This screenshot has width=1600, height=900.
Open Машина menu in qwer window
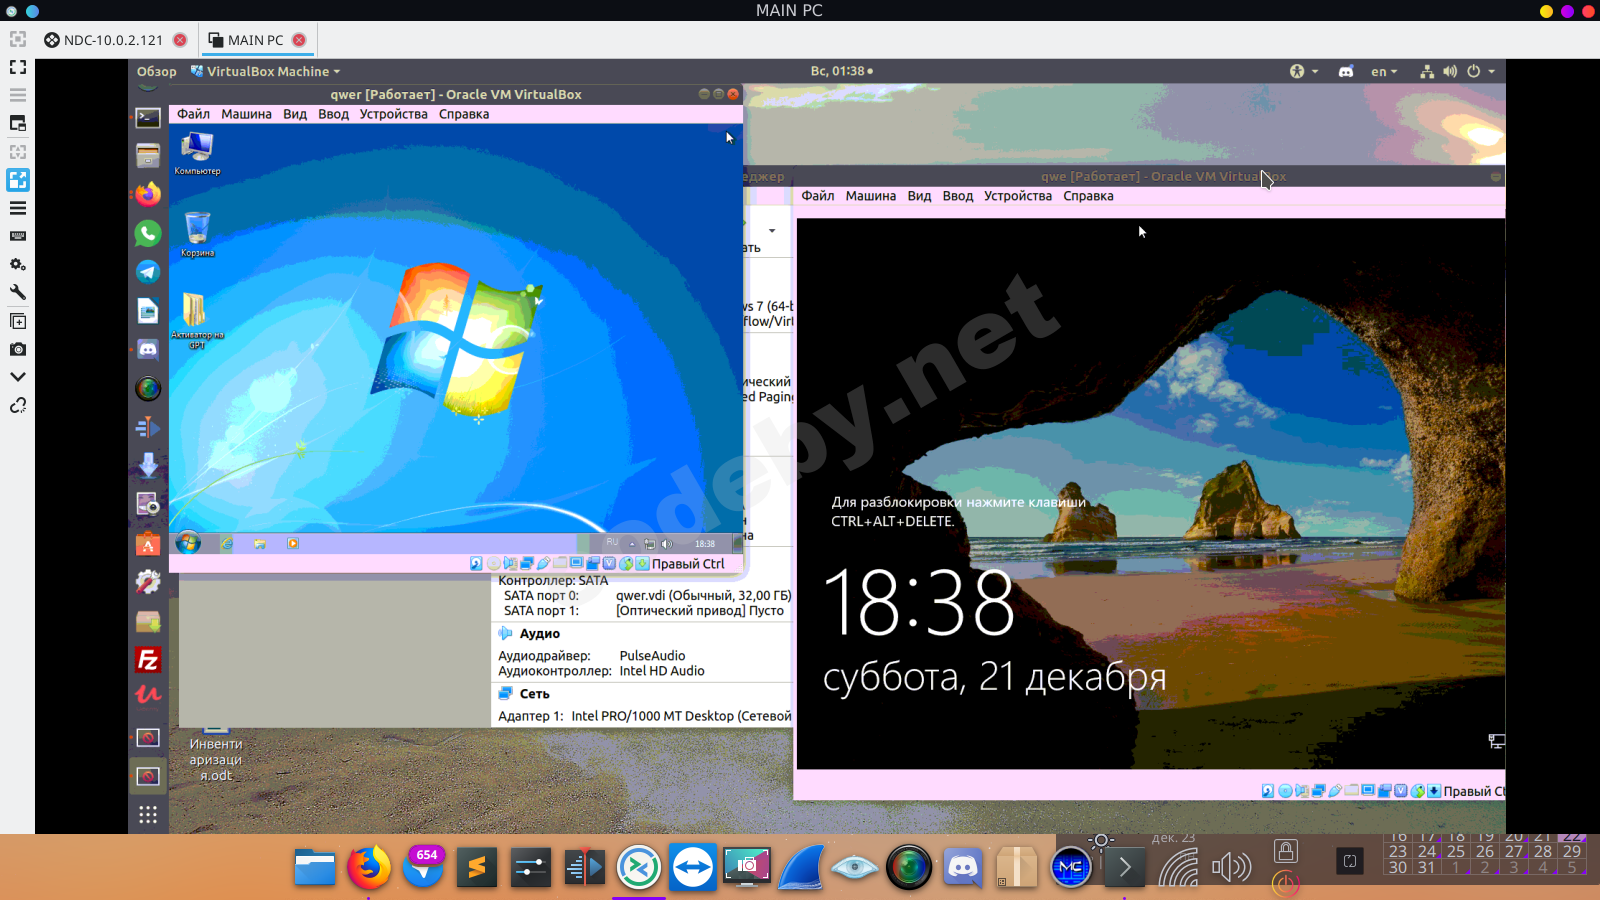click(x=246, y=114)
